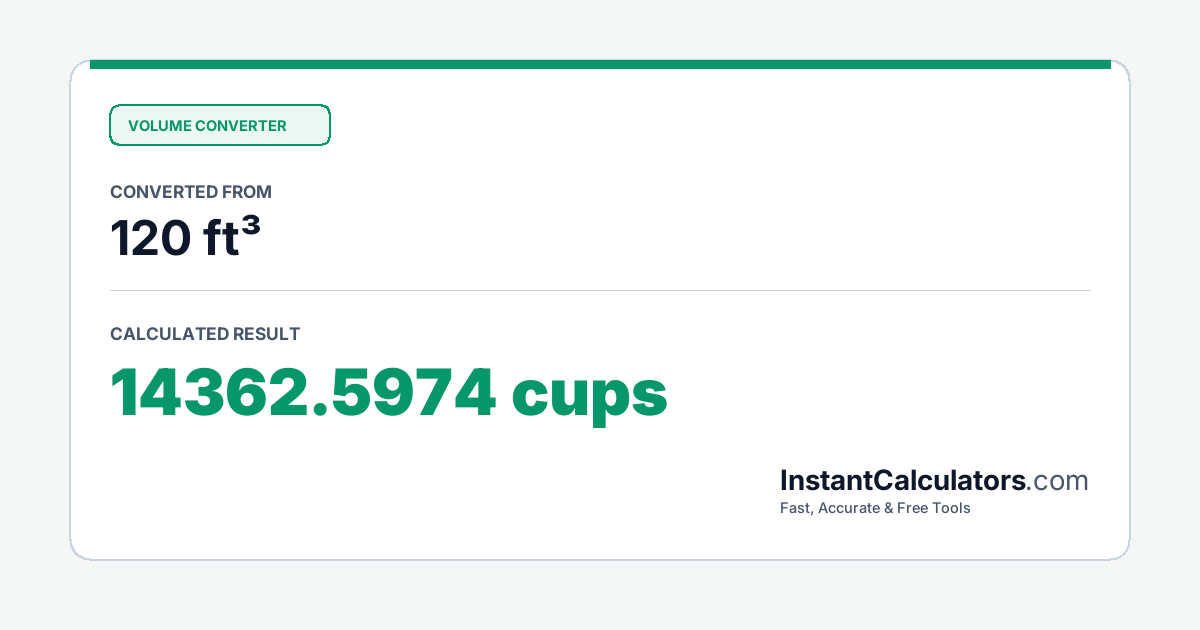Click the .com part of logo
Screen dimensions: 1200x630
click(x=1057, y=481)
